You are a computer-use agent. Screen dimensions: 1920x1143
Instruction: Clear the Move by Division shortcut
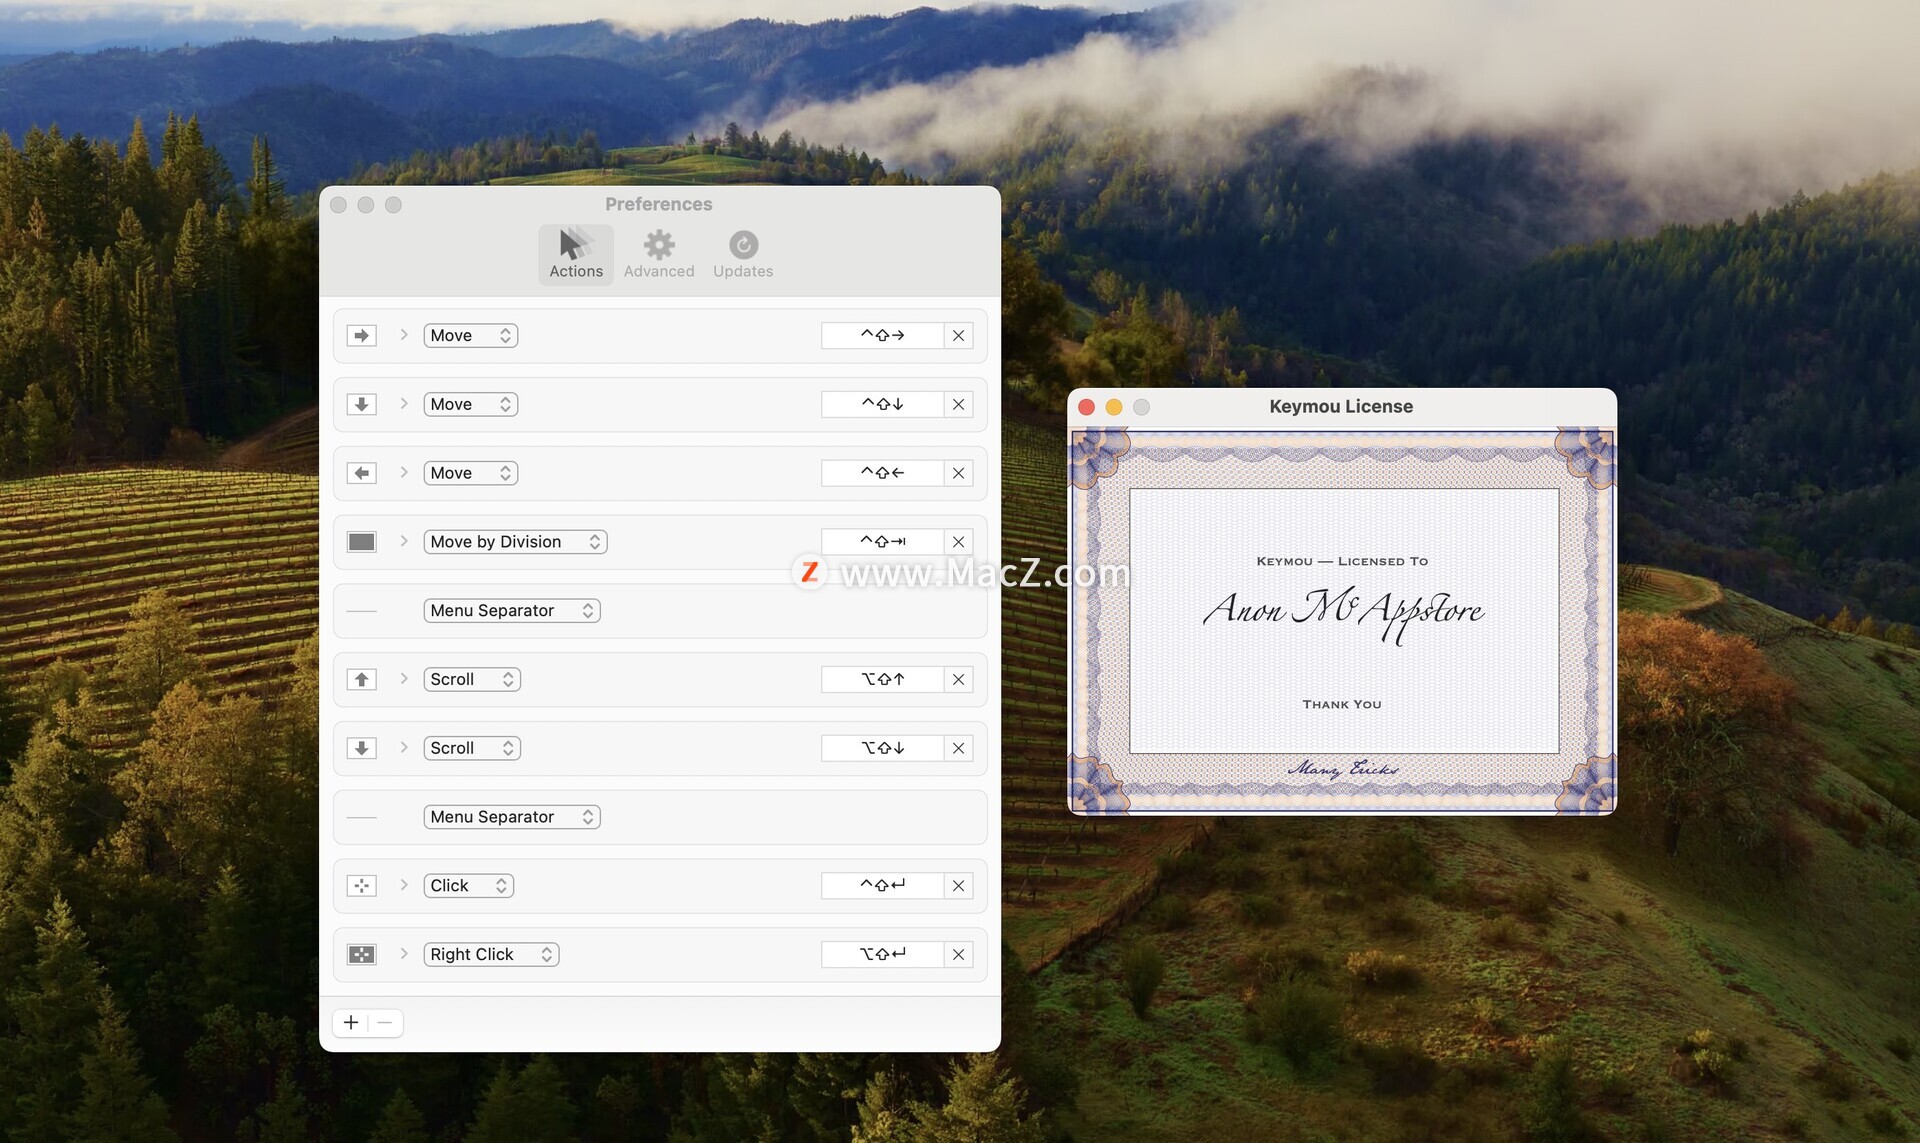tap(958, 542)
